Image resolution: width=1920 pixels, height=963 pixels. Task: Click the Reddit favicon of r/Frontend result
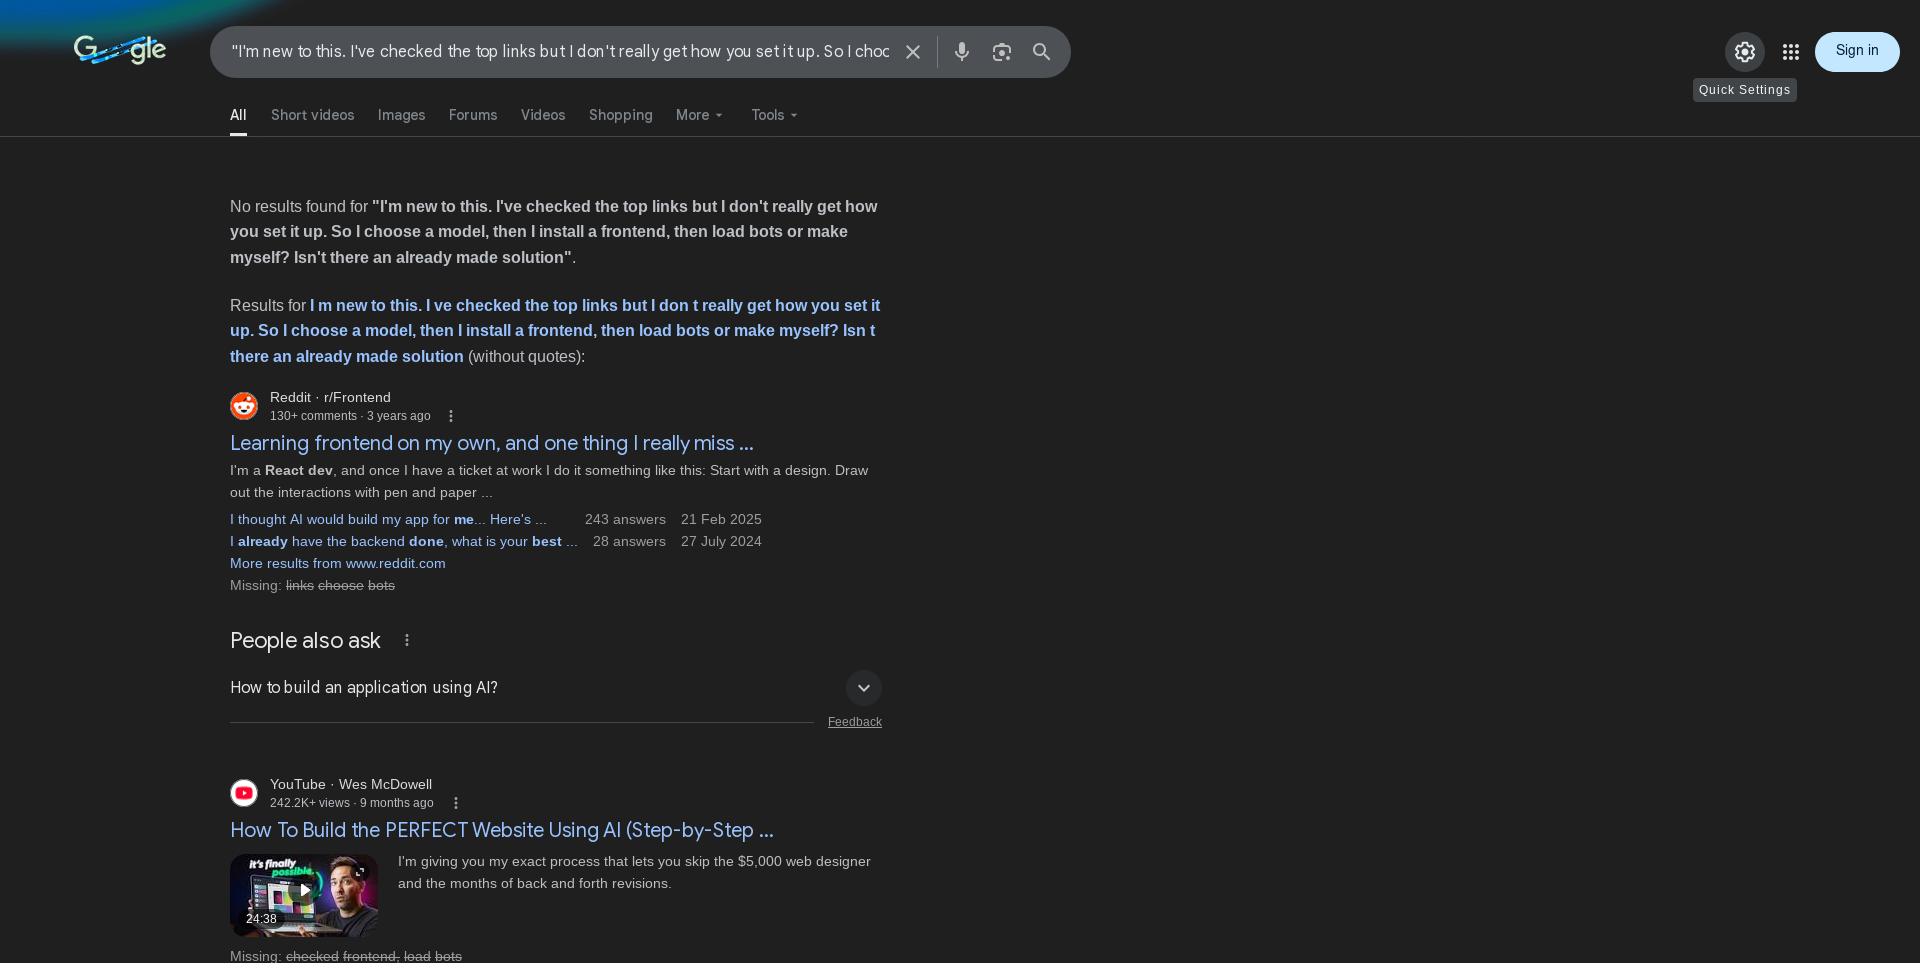point(244,406)
